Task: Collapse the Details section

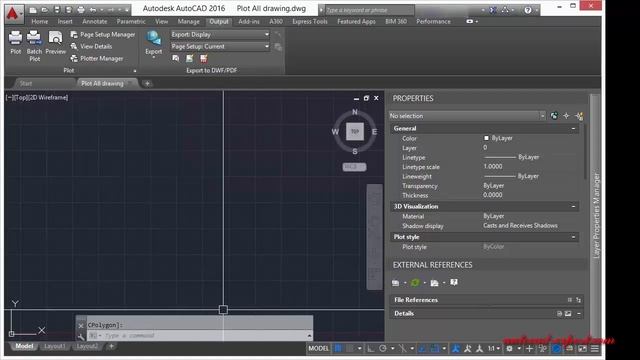Action: pos(579,314)
